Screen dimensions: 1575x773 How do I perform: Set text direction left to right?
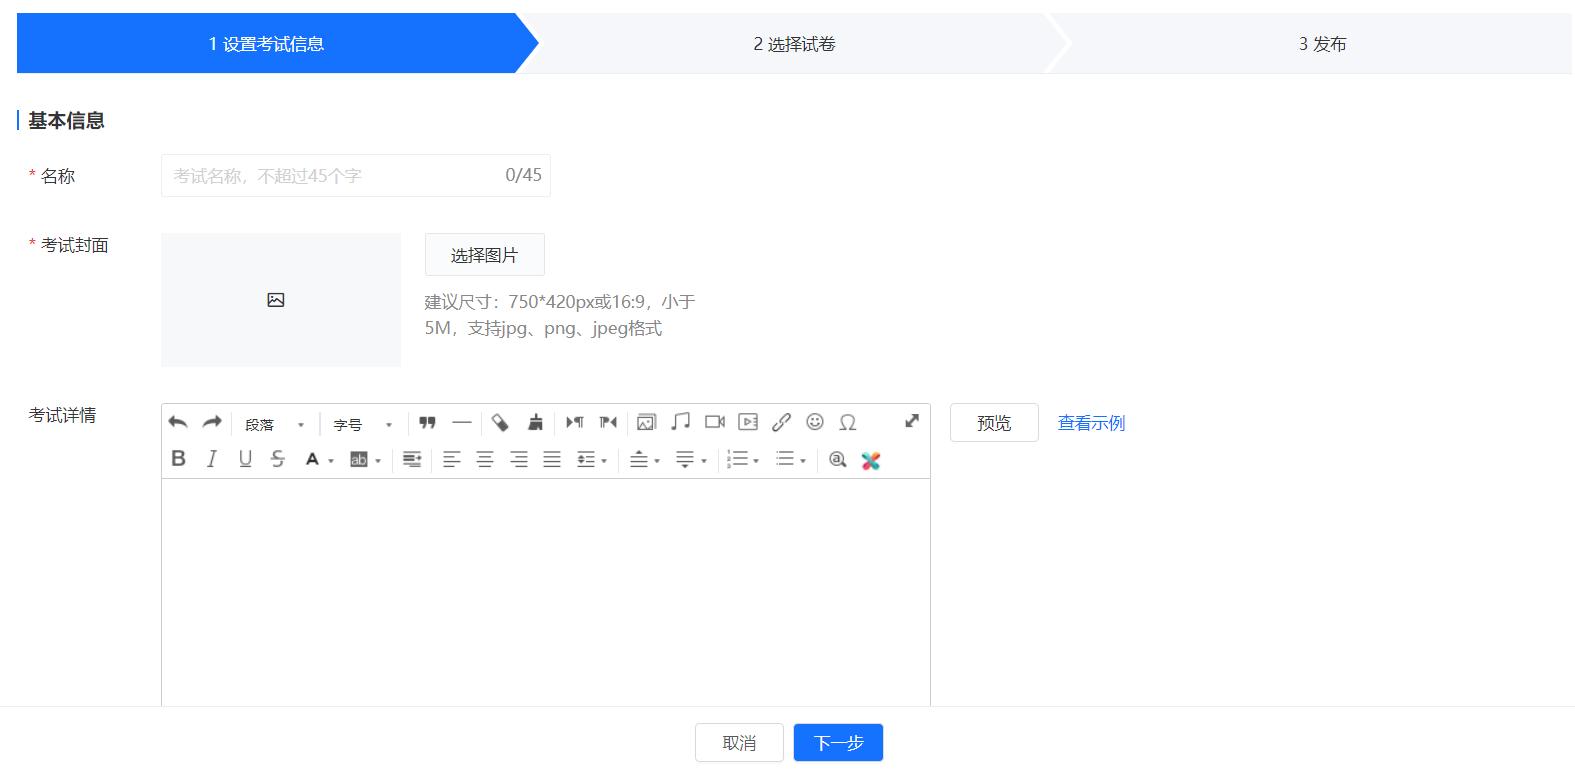click(x=575, y=422)
